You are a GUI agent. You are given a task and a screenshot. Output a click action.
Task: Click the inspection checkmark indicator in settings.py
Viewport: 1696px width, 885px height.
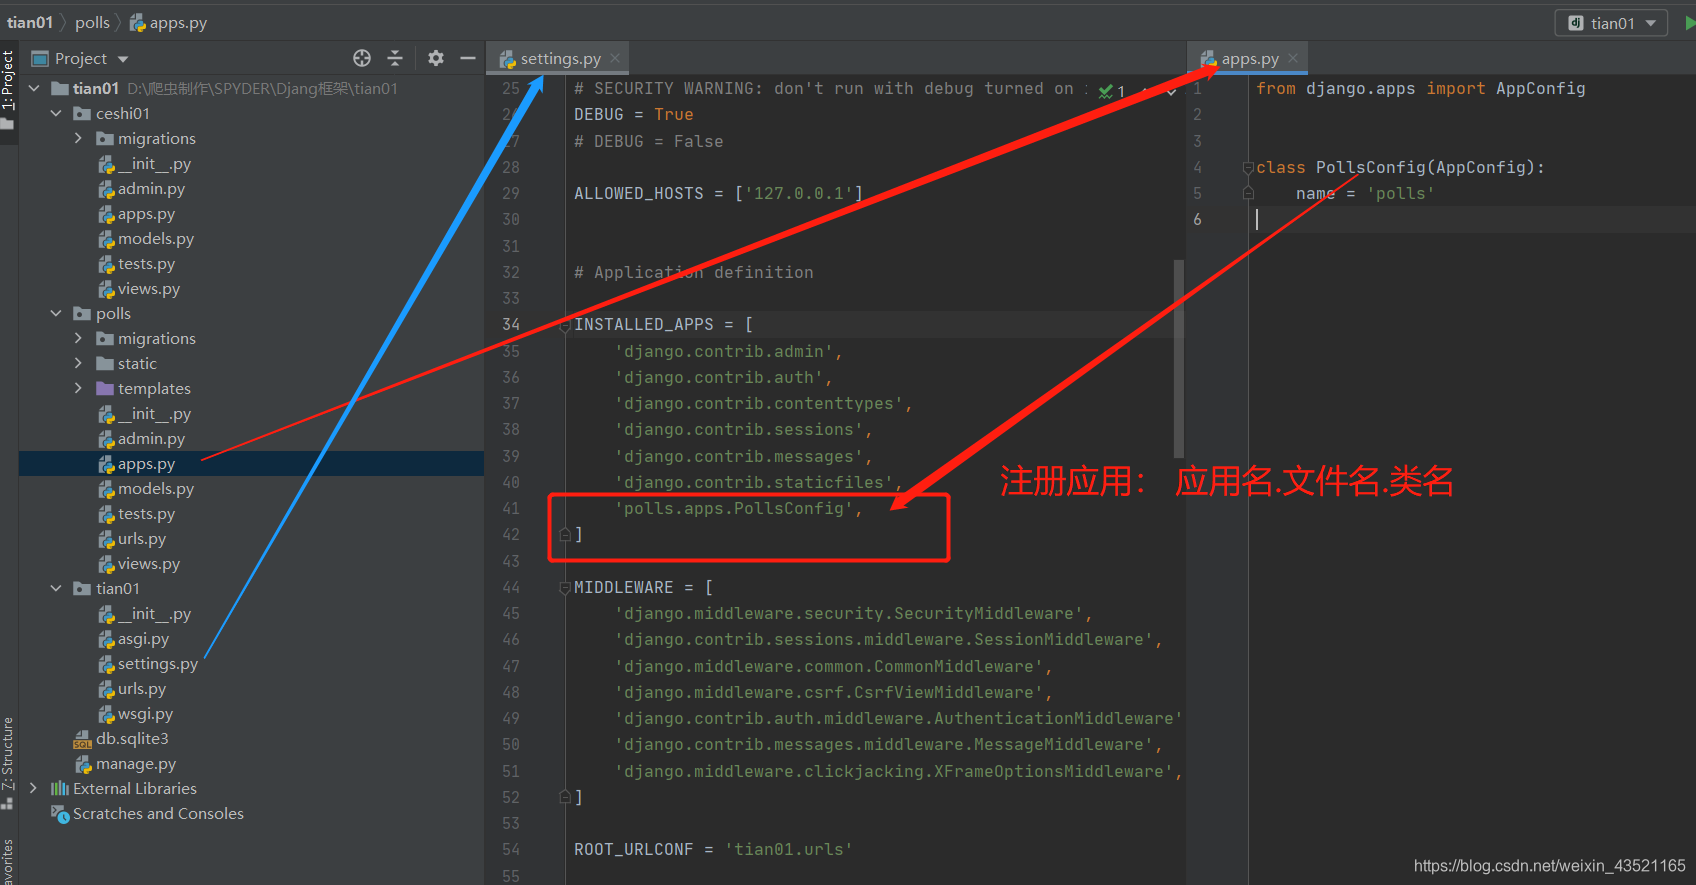[1113, 91]
